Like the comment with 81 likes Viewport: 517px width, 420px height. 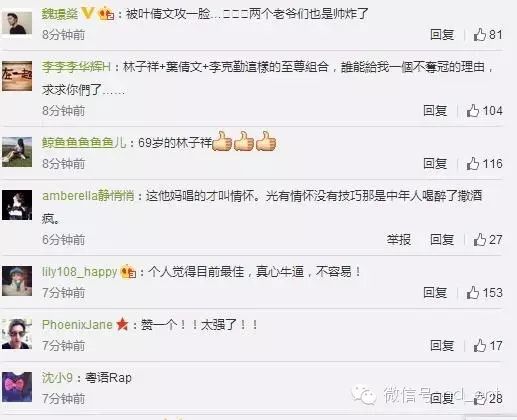[x=480, y=34]
